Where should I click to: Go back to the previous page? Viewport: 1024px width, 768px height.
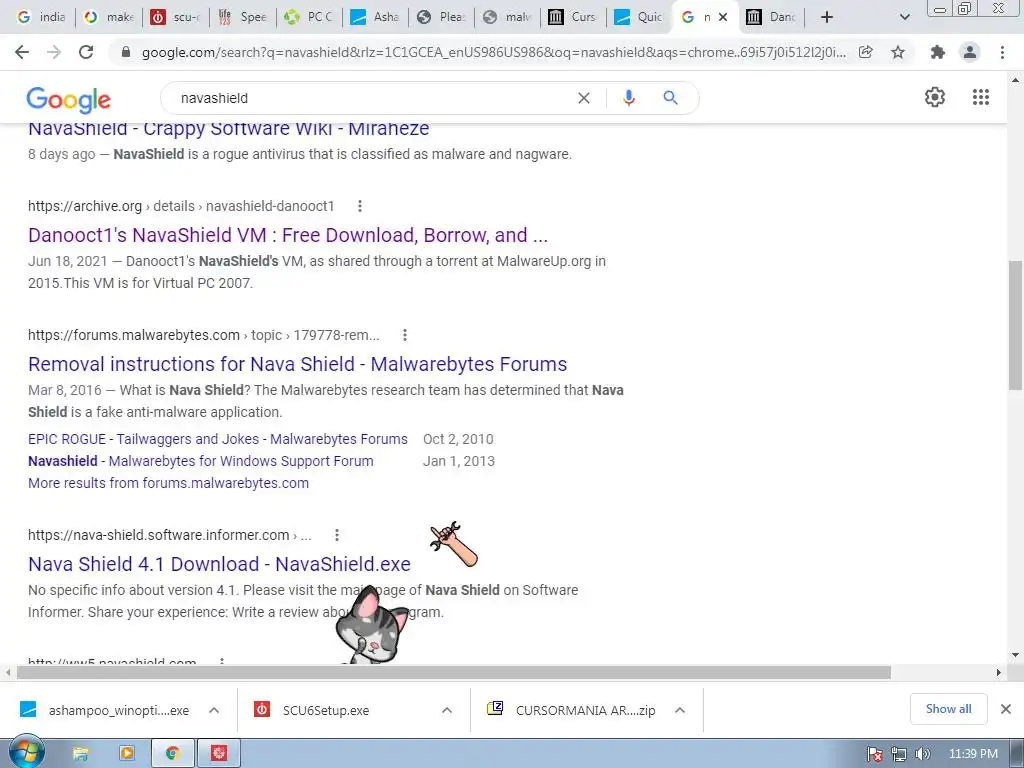coord(22,52)
